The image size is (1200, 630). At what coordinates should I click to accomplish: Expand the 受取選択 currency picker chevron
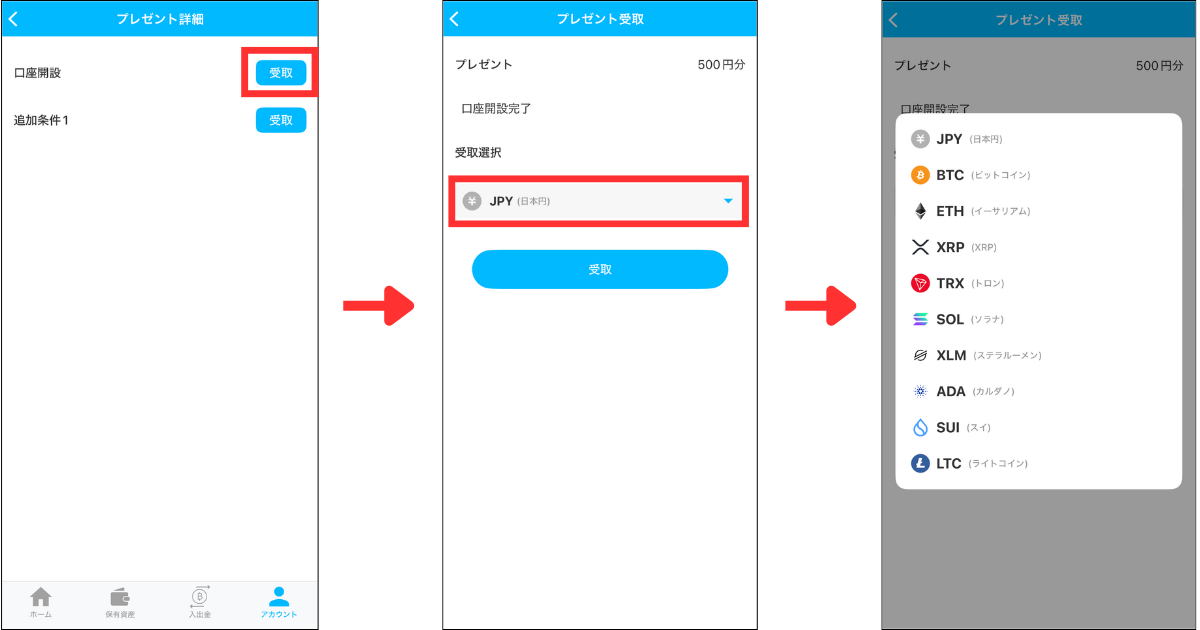(728, 200)
